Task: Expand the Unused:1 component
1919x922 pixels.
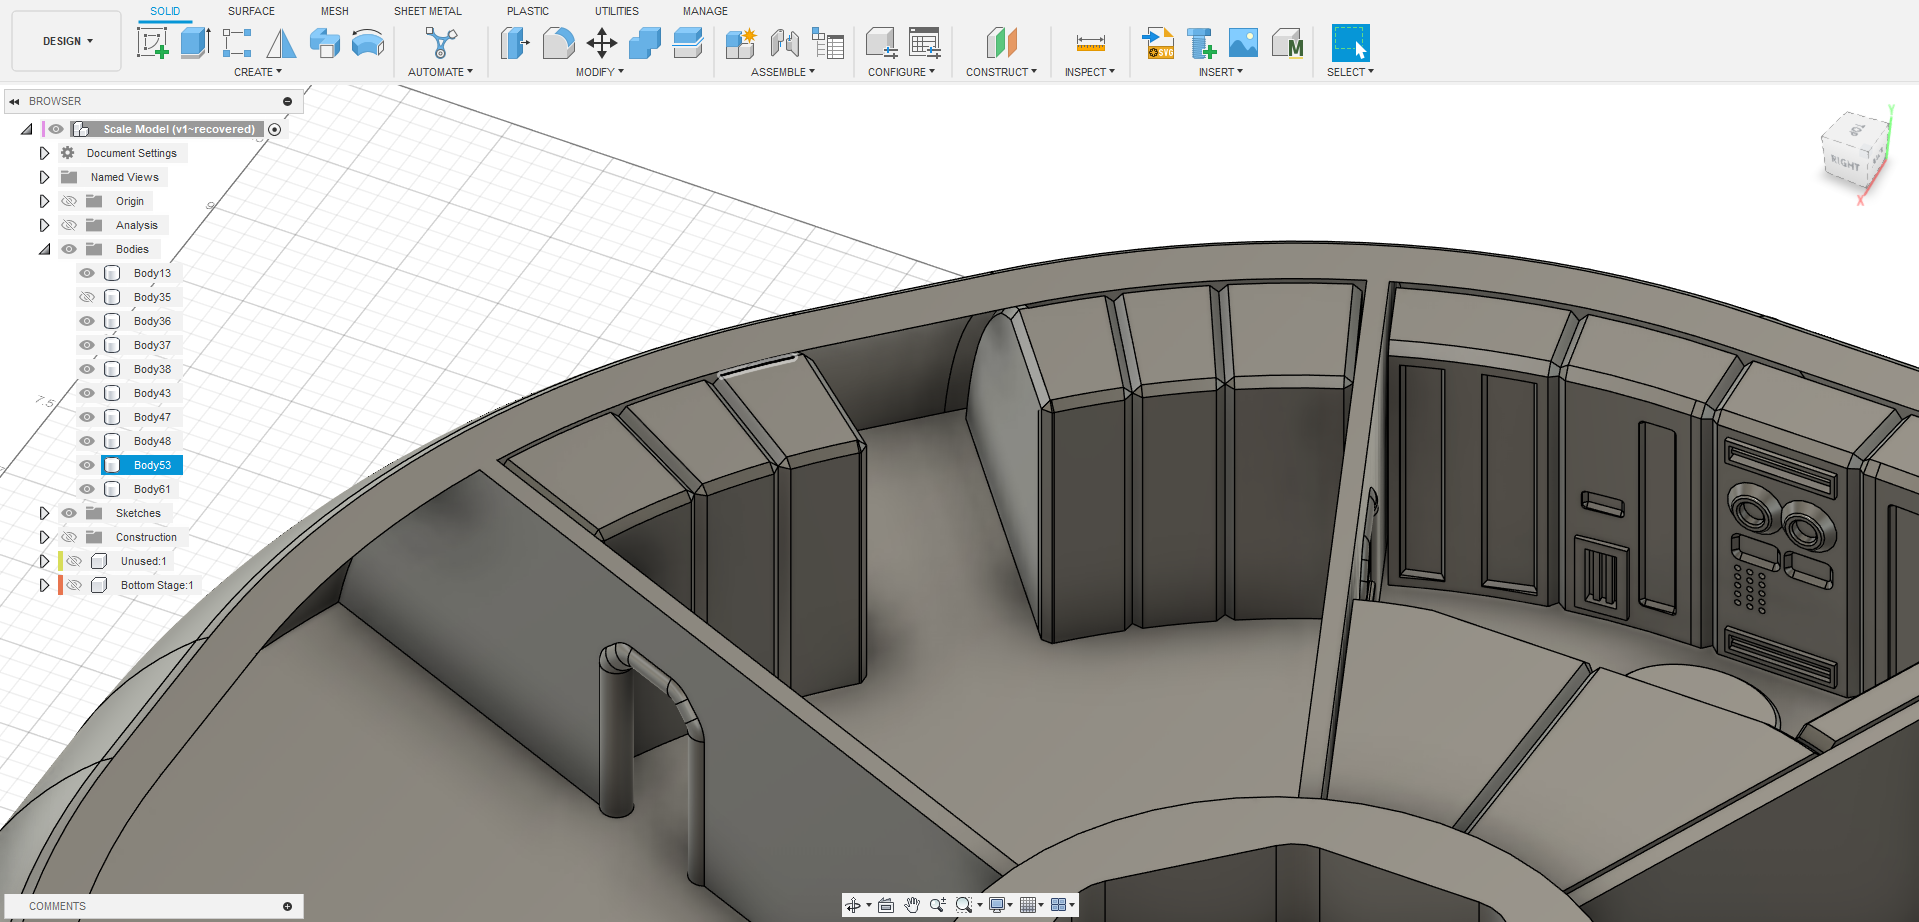Action: tap(44, 561)
